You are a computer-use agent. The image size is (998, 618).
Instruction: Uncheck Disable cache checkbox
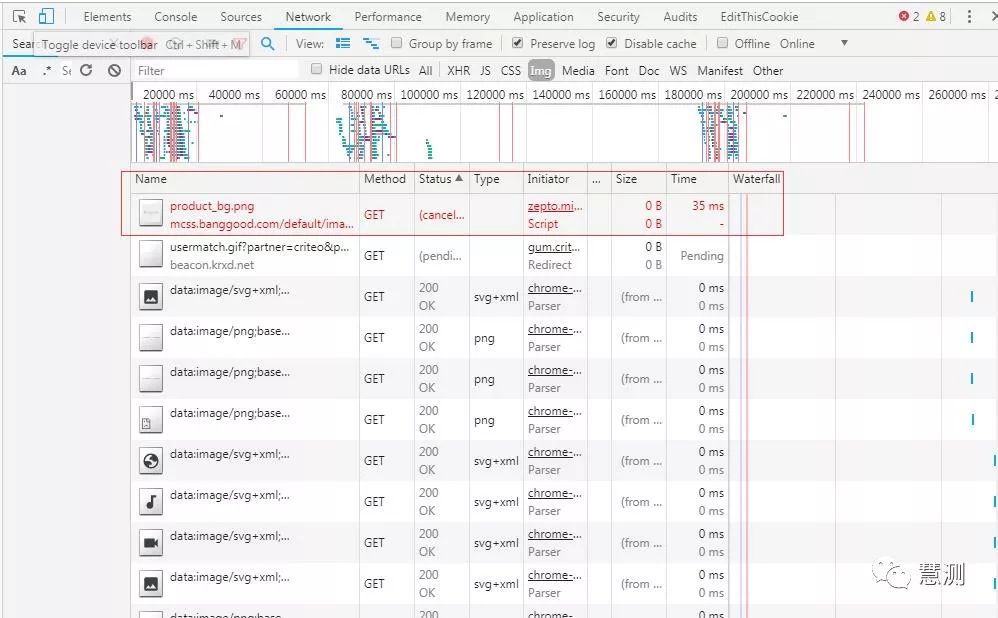(x=612, y=43)
